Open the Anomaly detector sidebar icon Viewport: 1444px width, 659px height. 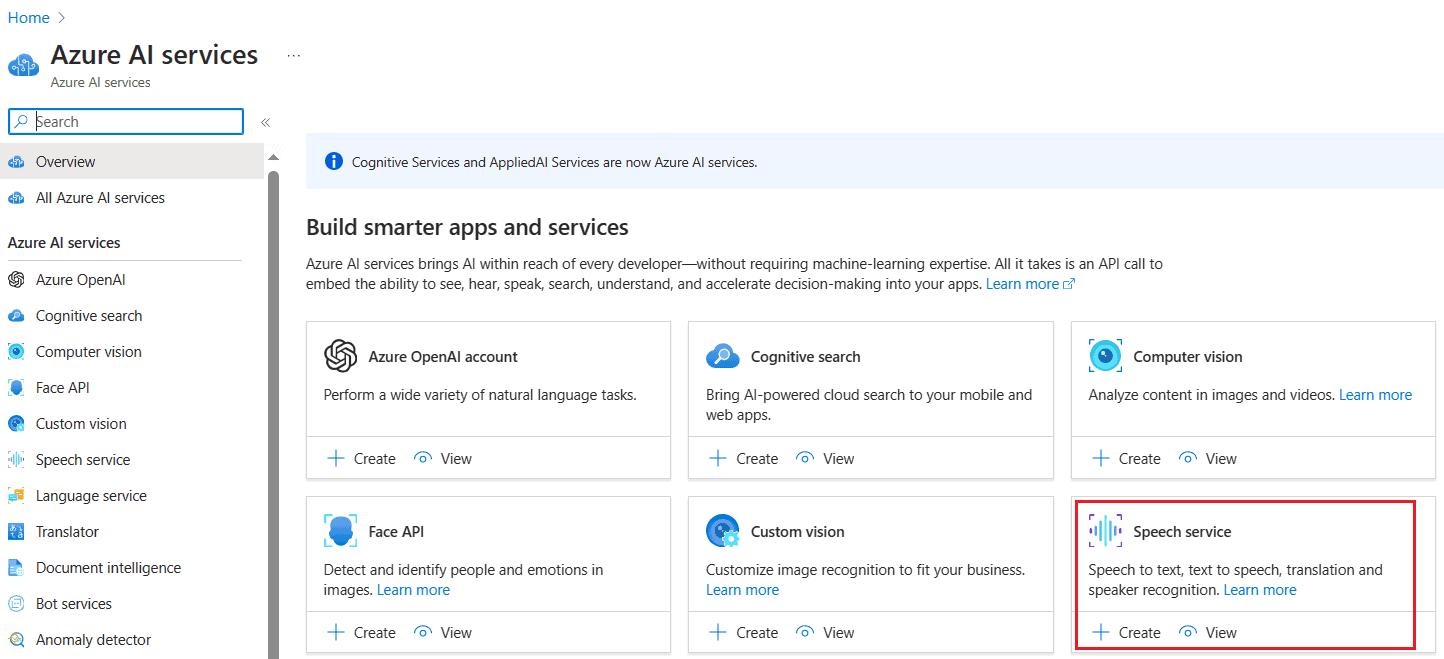[x=16, y=640]
